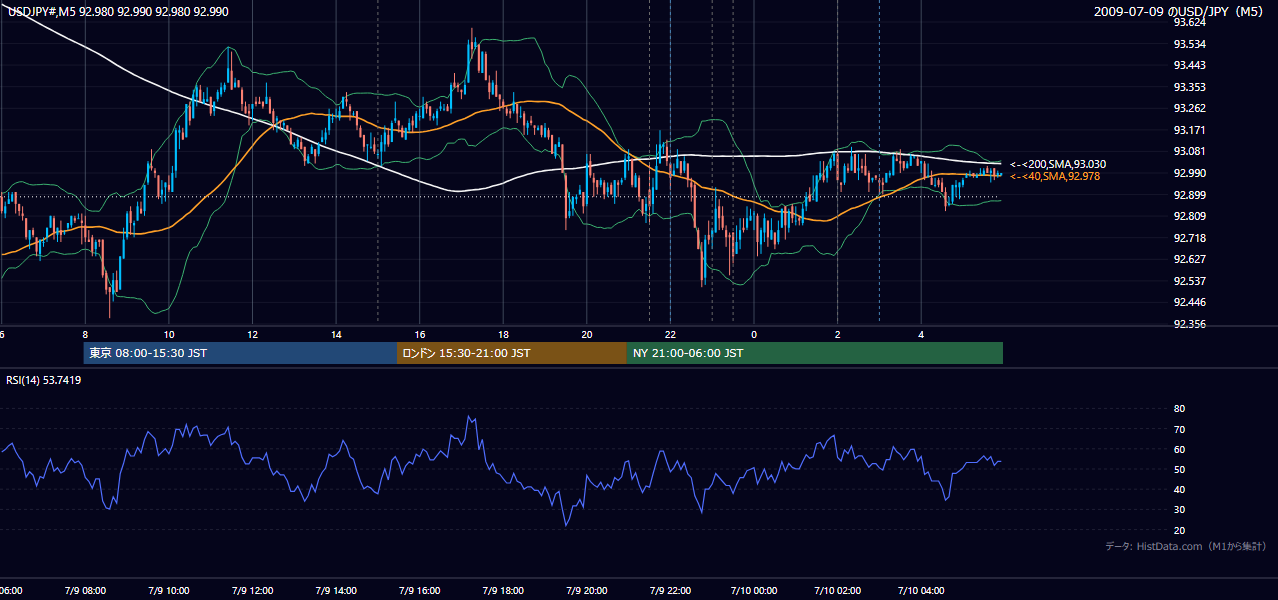Click the 30 level on the RSI scale
Viewport: 1278px width, 600px height.
[x=1179, y=510]
